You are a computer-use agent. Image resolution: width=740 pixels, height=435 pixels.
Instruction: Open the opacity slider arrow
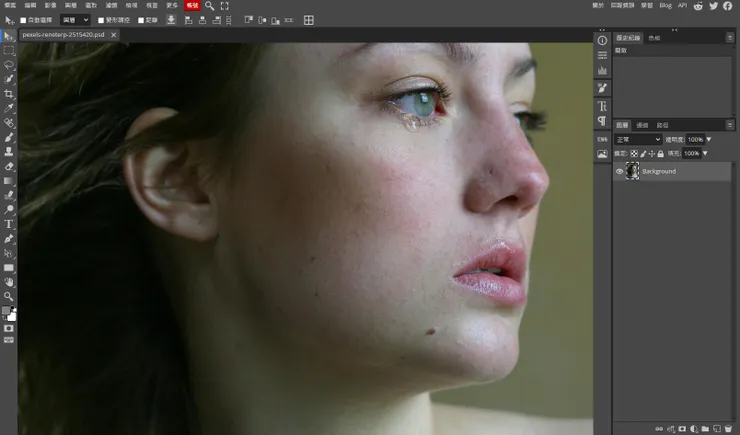pyautogui.click(x=708, y=140)
